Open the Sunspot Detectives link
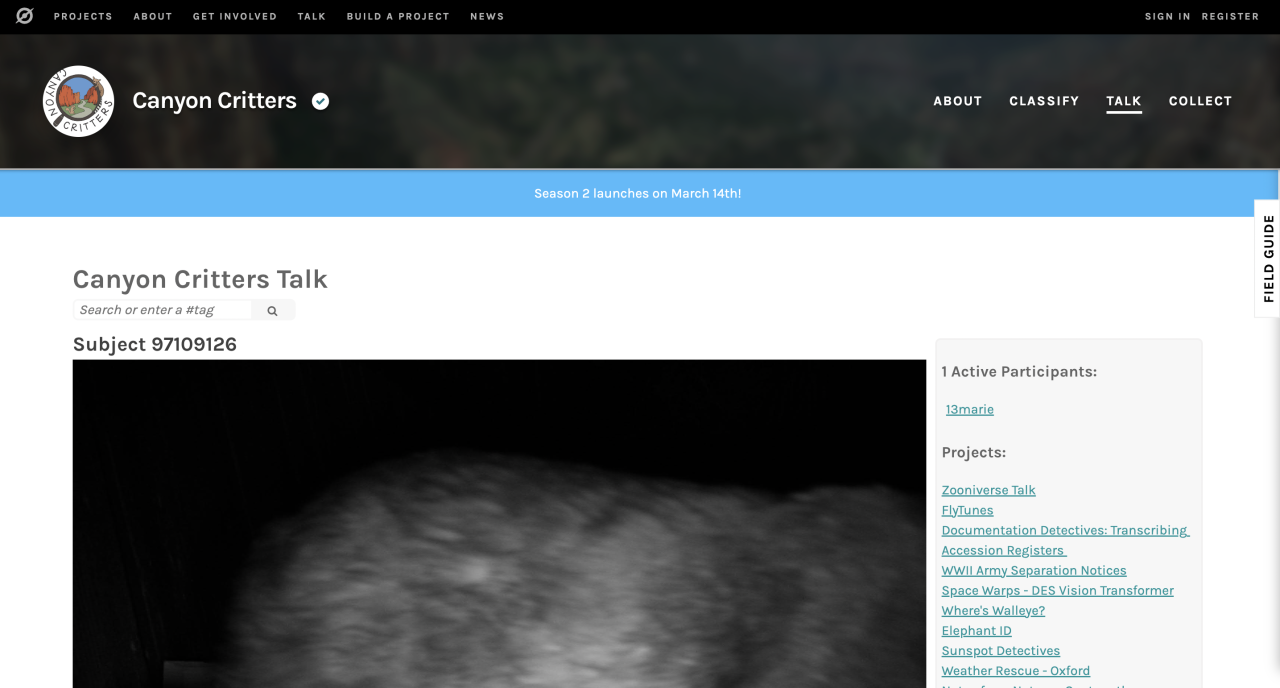This screenshot has width=1280, height=688. tap(1001, 651)
